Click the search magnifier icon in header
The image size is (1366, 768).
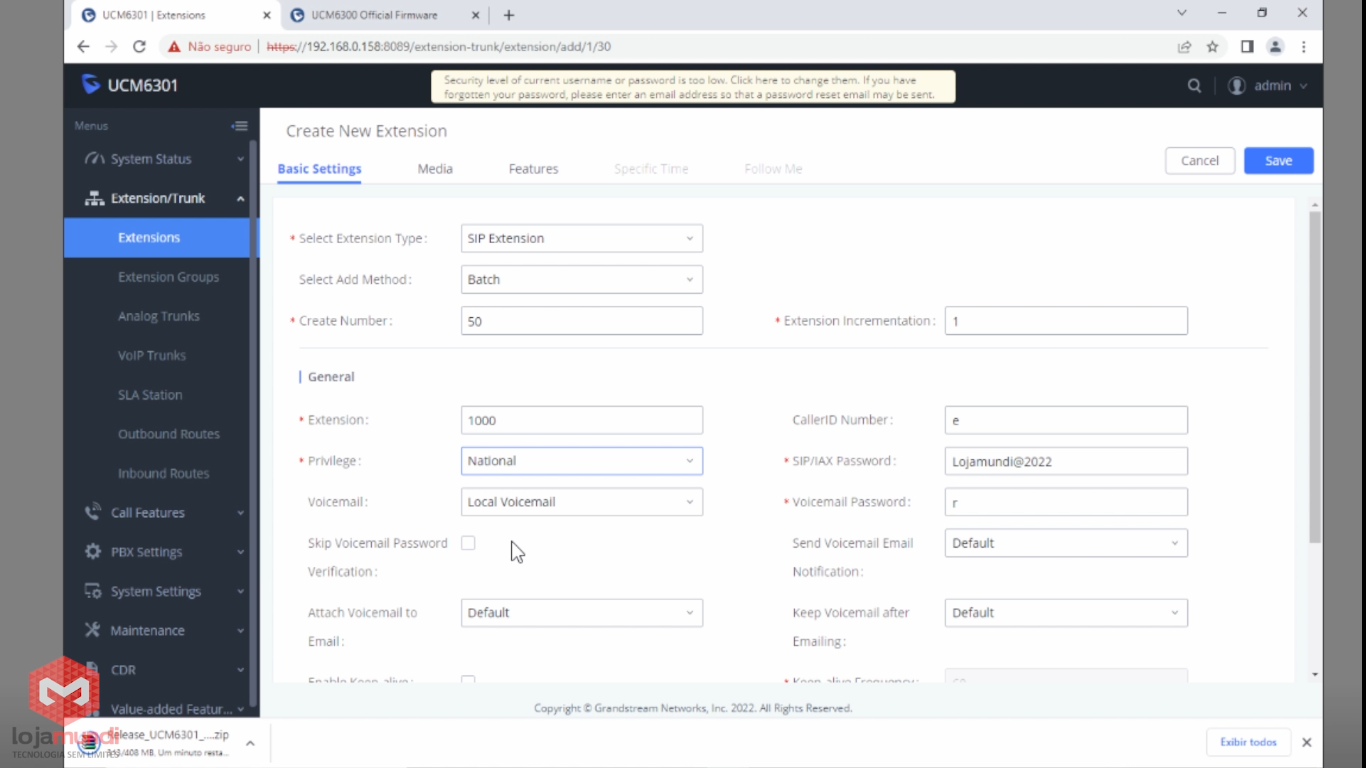pyautogui.click(x=1194, y=86)
